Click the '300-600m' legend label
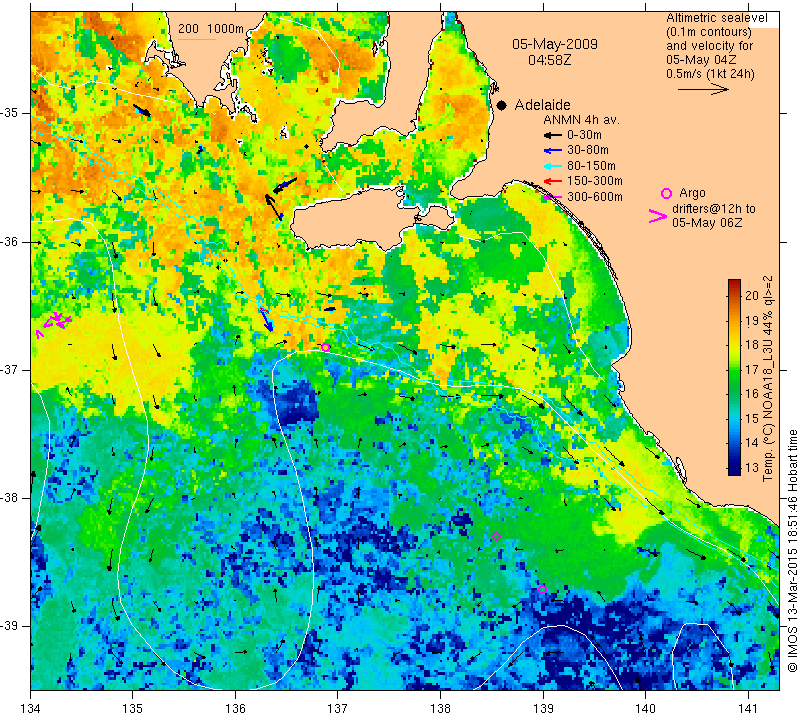 [594, 197]
